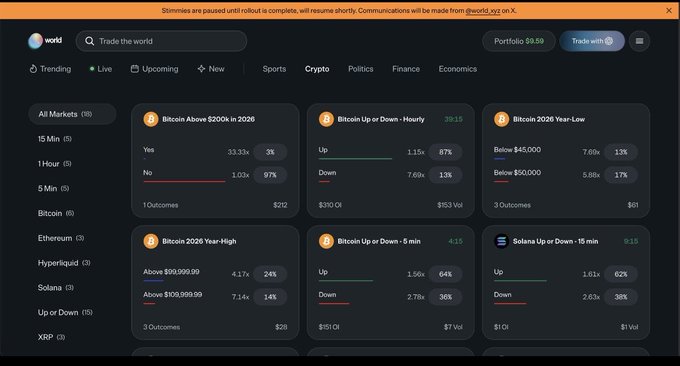Filter by 1 Hour markets
Screen dimensions: 680x366
click(x=55, y=163)
